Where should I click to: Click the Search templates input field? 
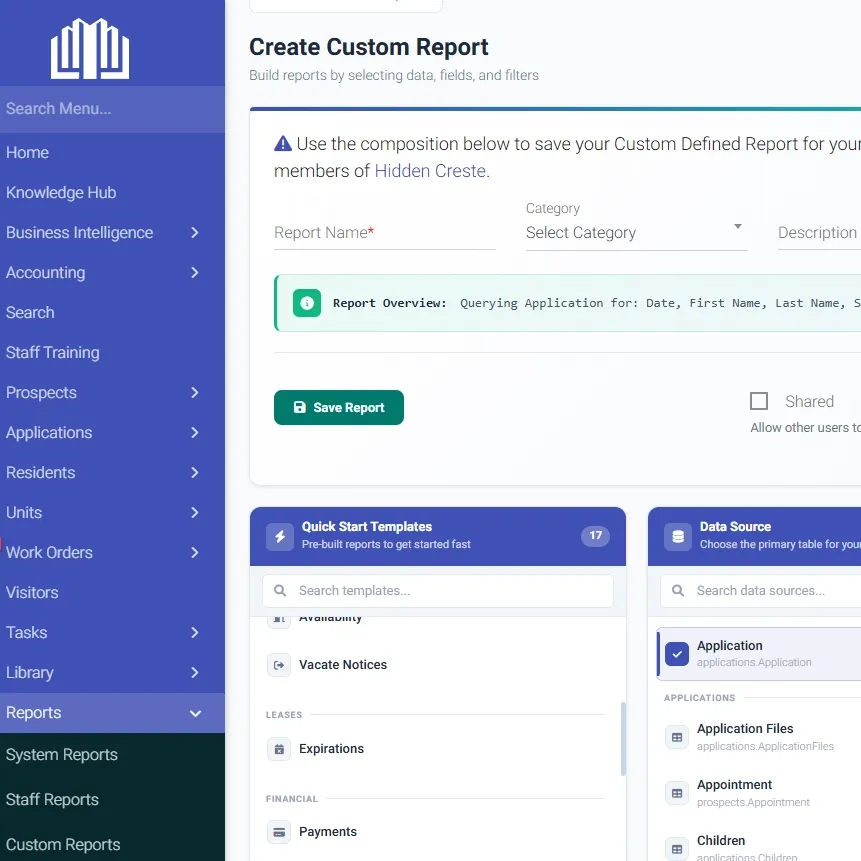click(438, 591)
